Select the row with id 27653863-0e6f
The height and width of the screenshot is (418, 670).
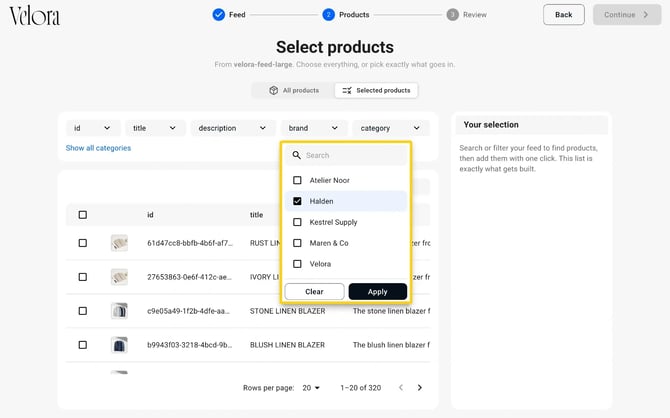point(83,277)
